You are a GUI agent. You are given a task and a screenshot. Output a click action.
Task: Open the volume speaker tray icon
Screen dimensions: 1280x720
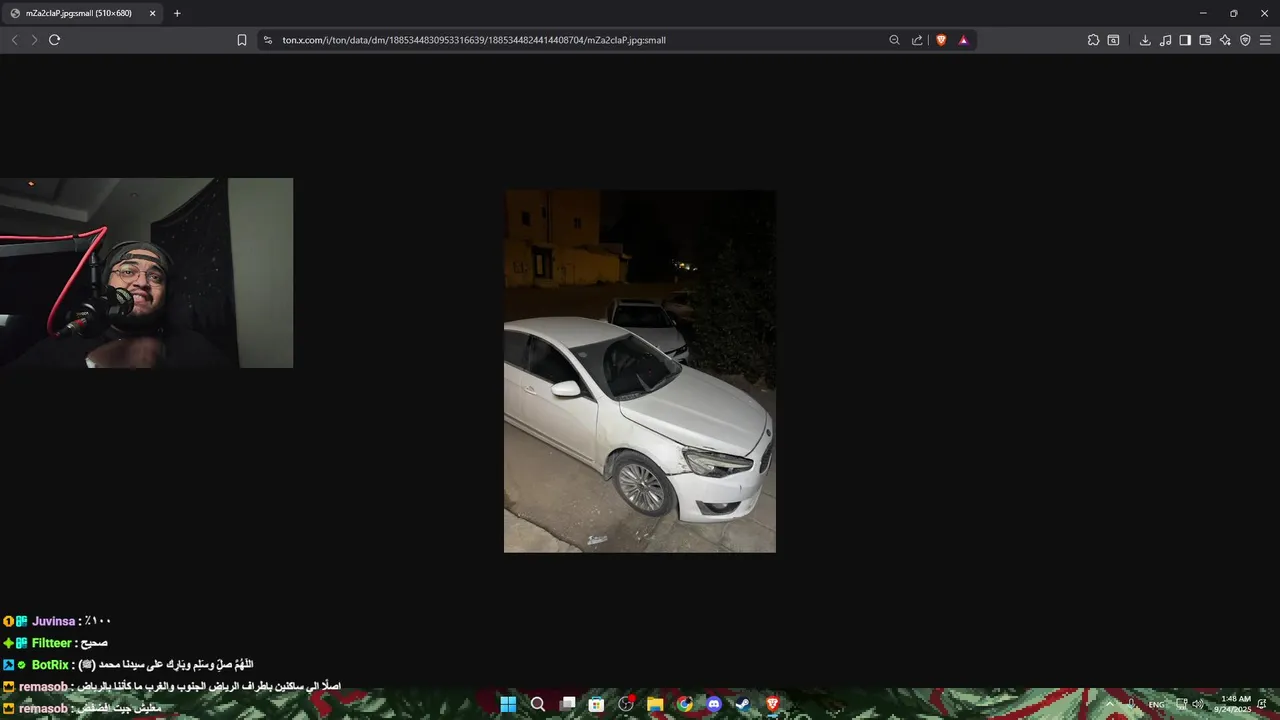[x=1198, y=704]
